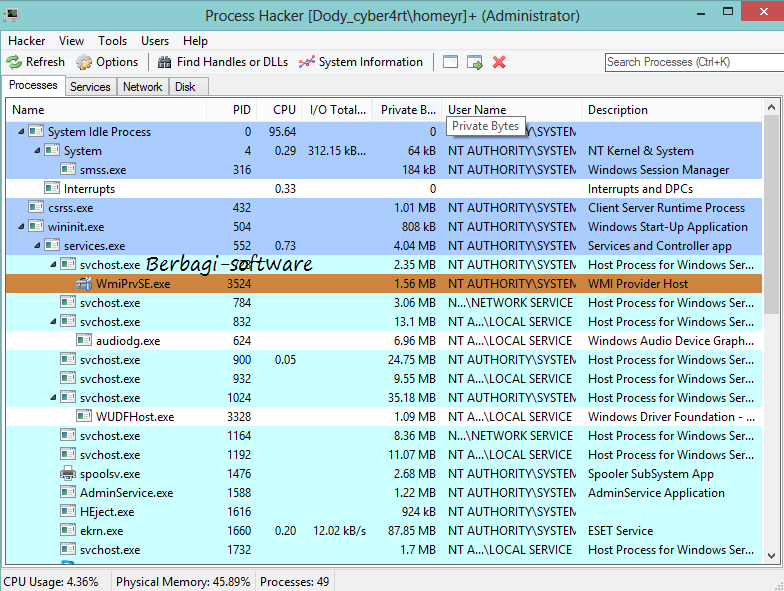Viewport: 784px width, 591px height.
Task: Click the HEject.exe process icon
Action: (68, 512)
